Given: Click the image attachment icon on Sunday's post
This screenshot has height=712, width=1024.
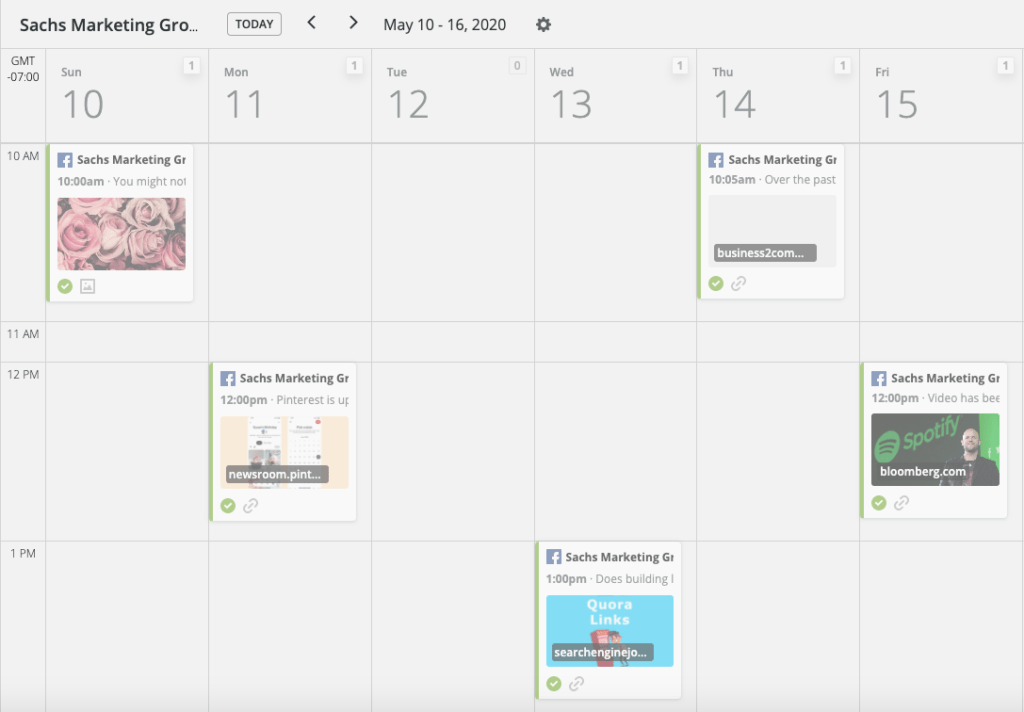Looking at the screenshot, I should point(87,286).
